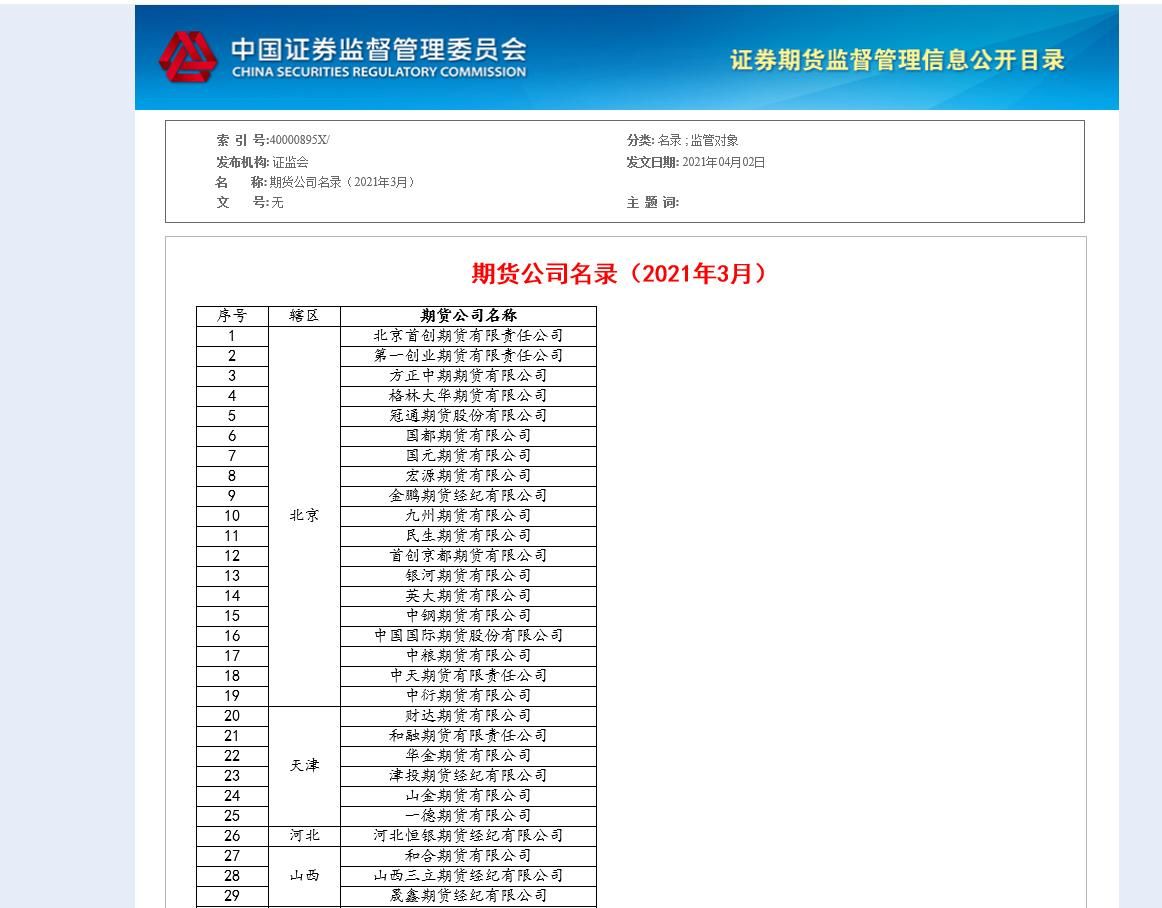This screenshot has width=1162, height=908.
Task: Click the publisher value 证监会
Action: click(x=290, y=162)
